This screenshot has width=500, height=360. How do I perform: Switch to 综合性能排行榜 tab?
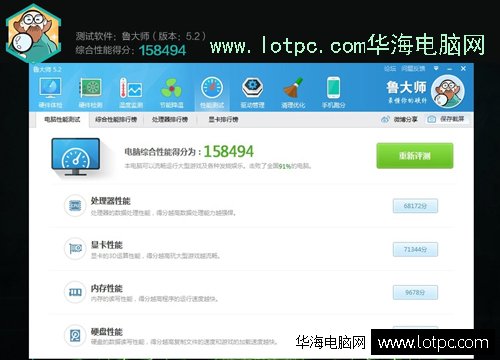116,119
